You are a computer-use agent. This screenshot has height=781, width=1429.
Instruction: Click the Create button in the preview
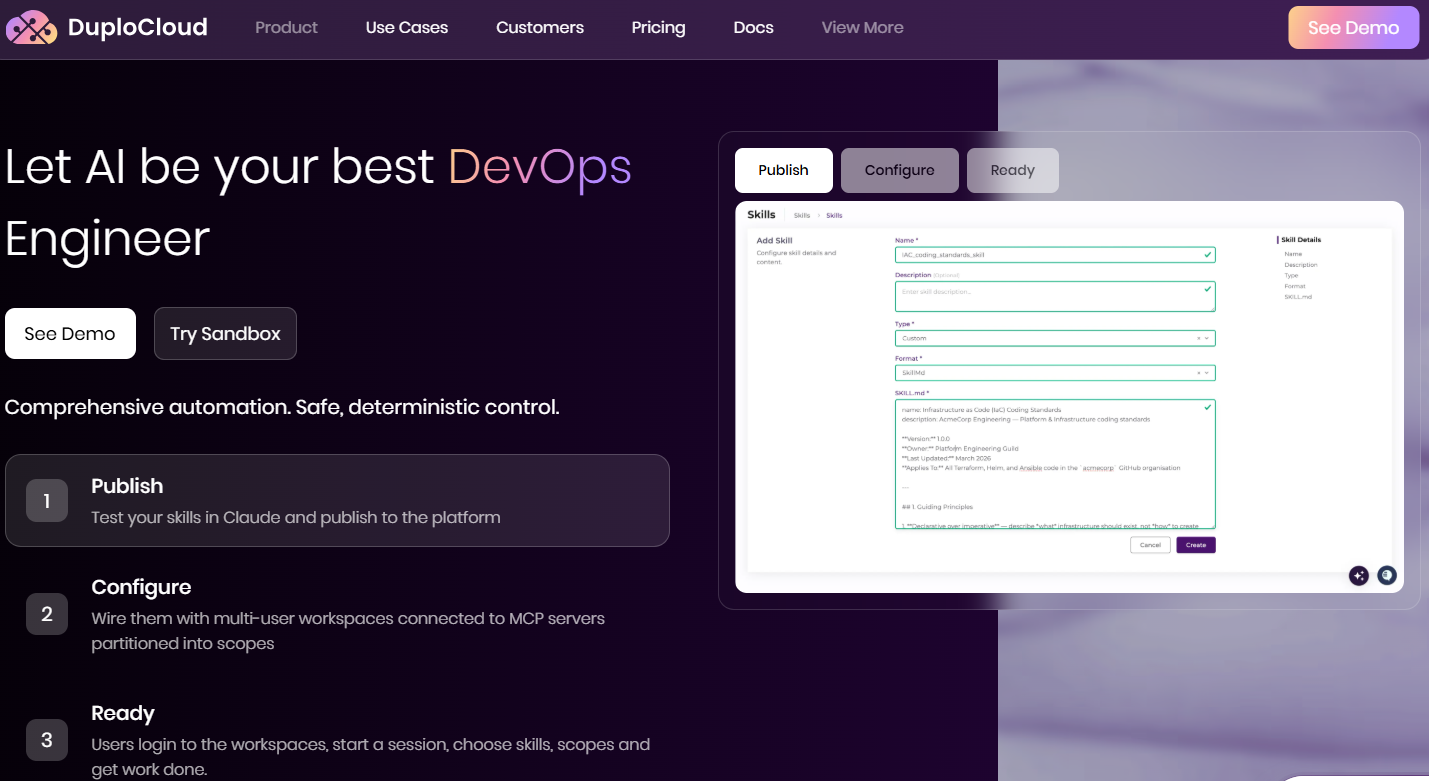pyautogui.click(x=1195, y=545)
